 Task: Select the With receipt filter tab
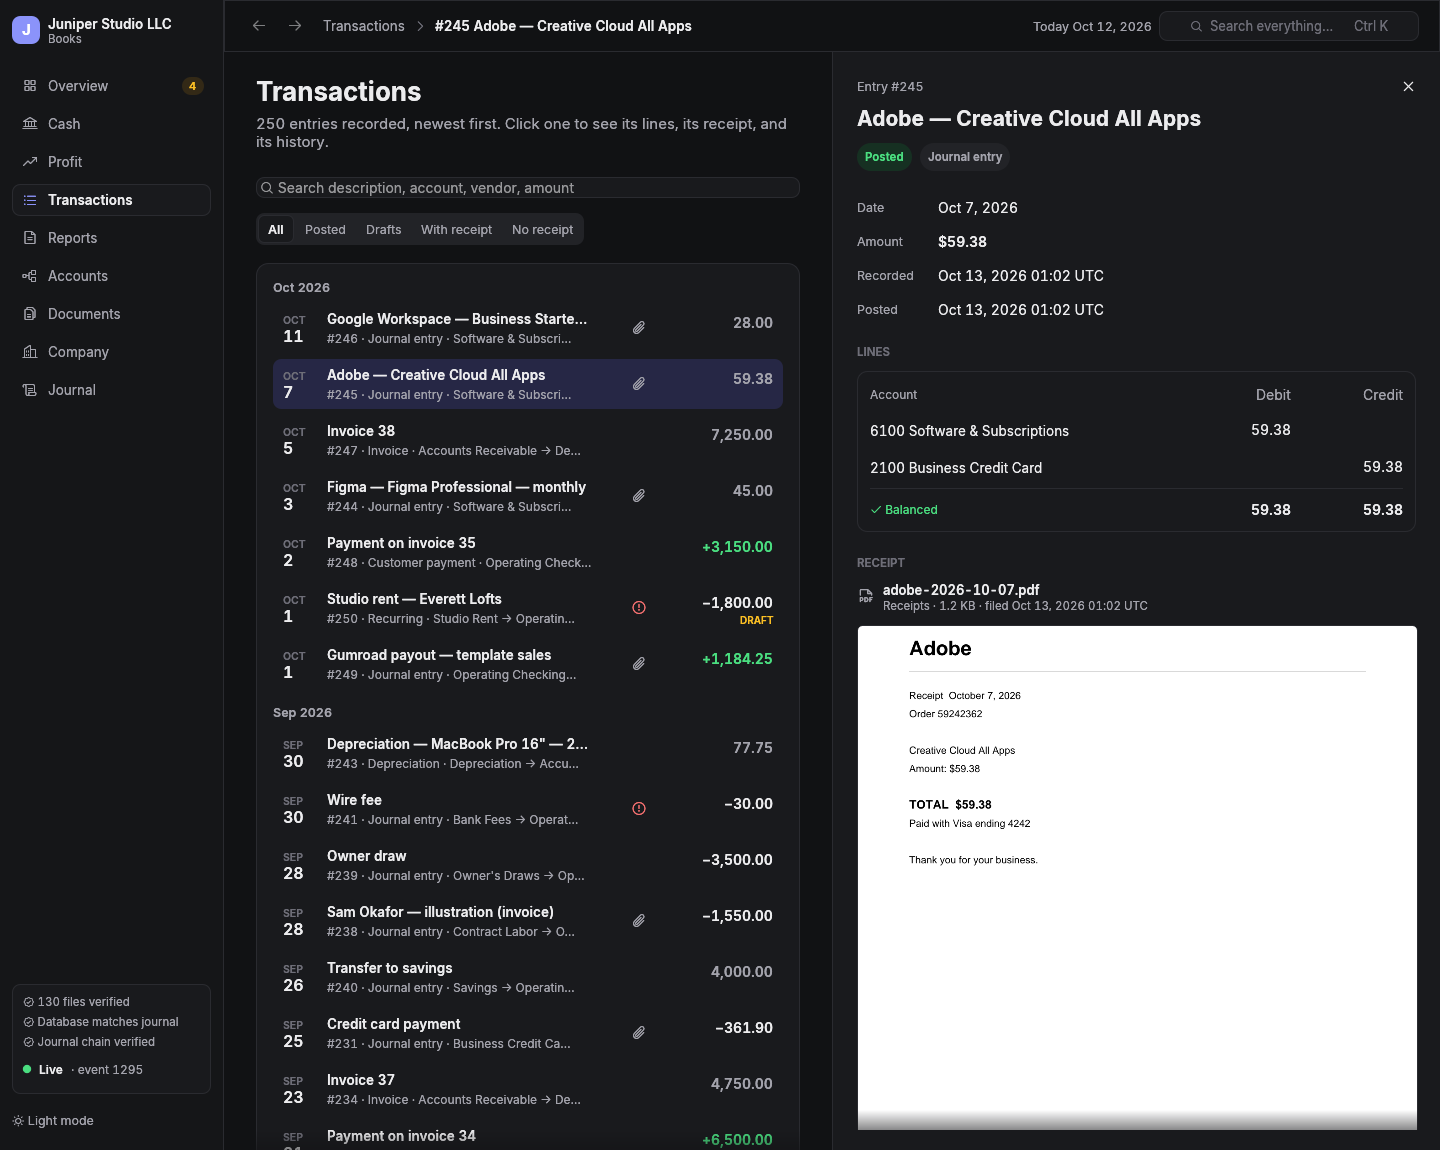[x=456, y=229]
